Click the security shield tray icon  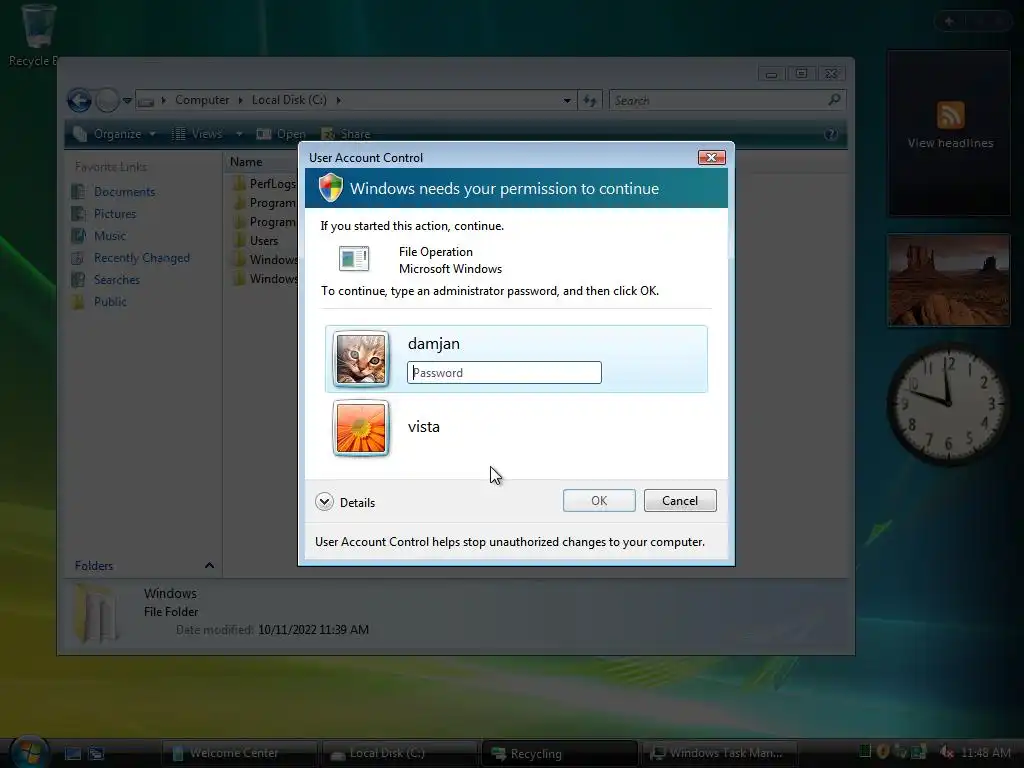click(883, 752)
